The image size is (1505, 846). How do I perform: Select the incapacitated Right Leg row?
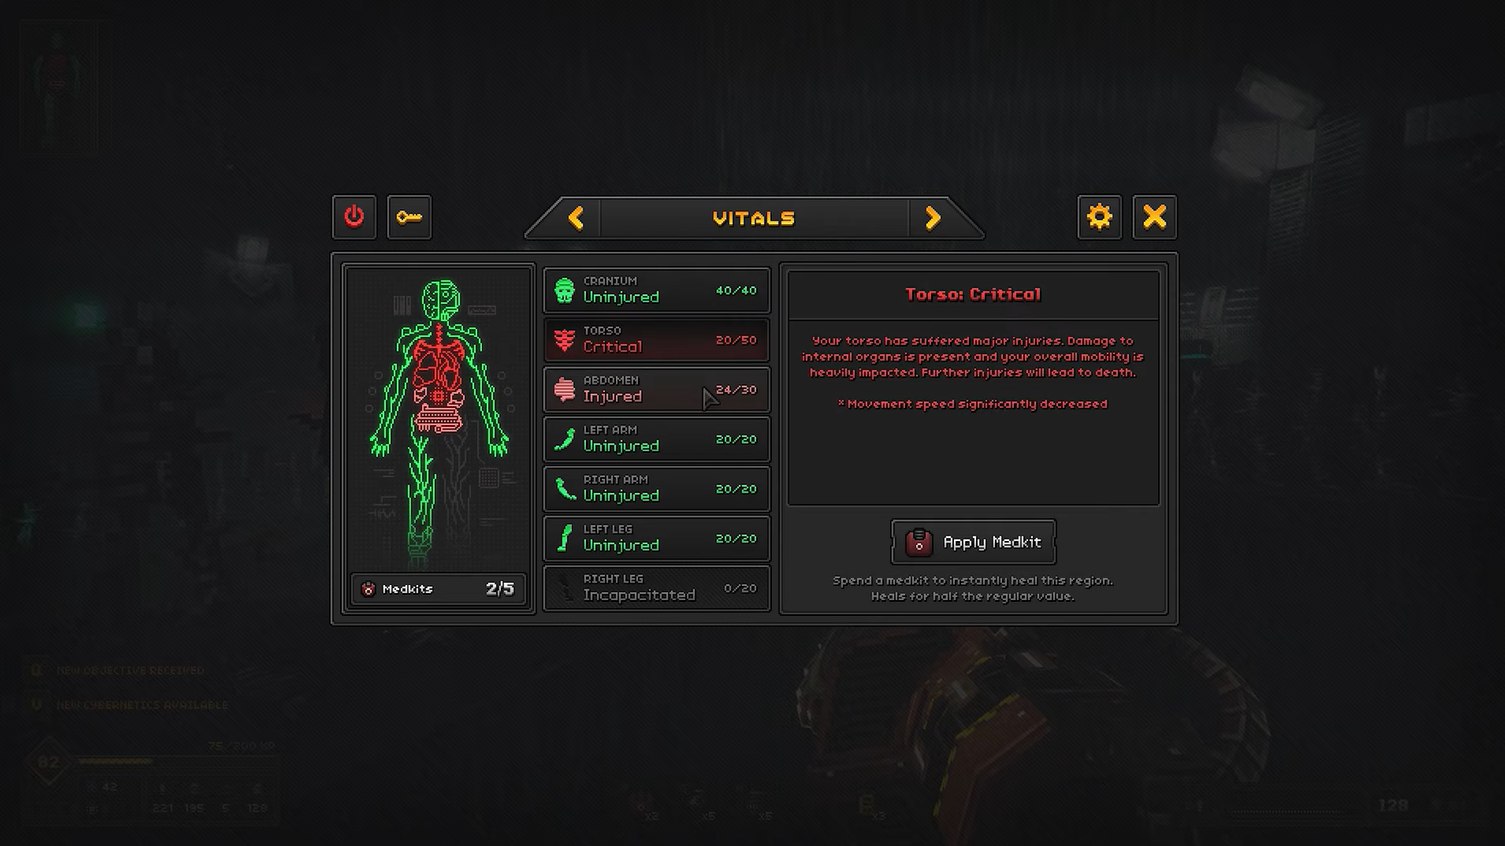pos(657,588)
